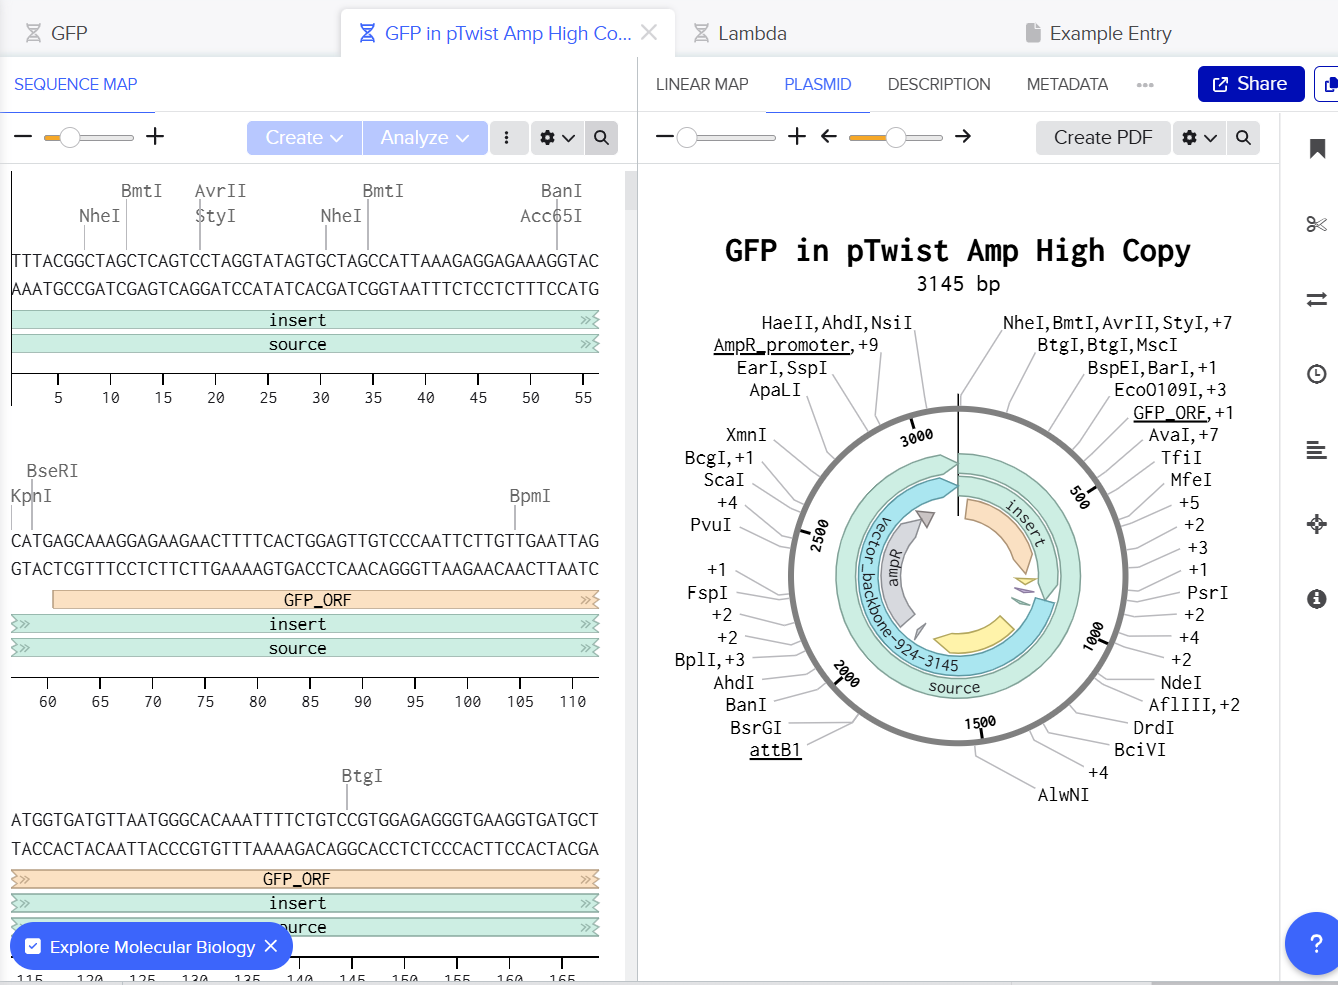
Task: Search in plasmid view with magnifier icon
Action: click(x=1243, y=138)
